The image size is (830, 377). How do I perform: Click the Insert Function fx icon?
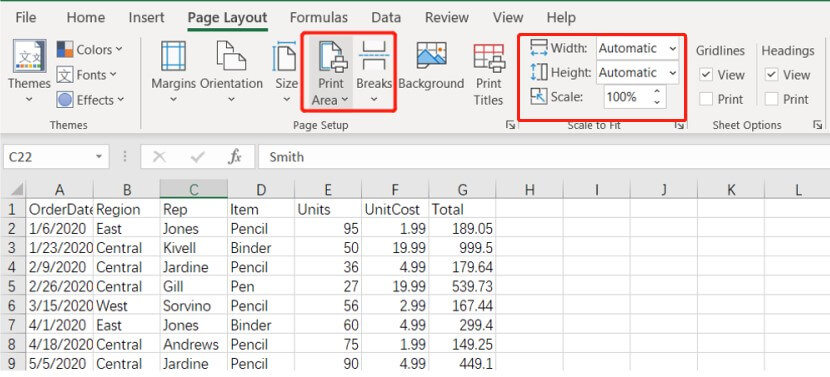click(234, 157)
